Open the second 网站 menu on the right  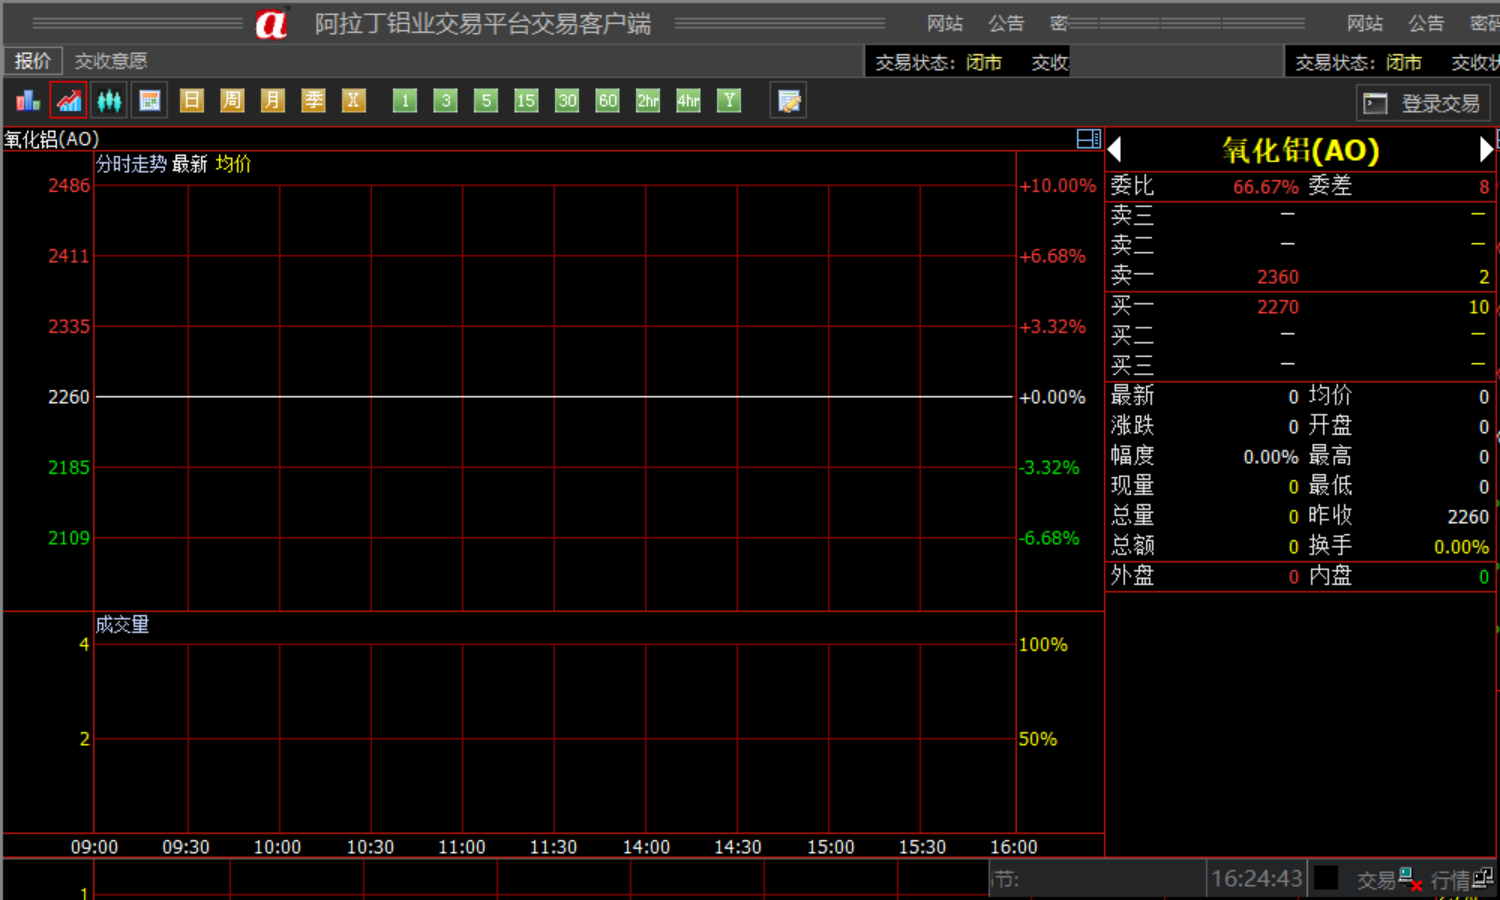[1365, 23]
